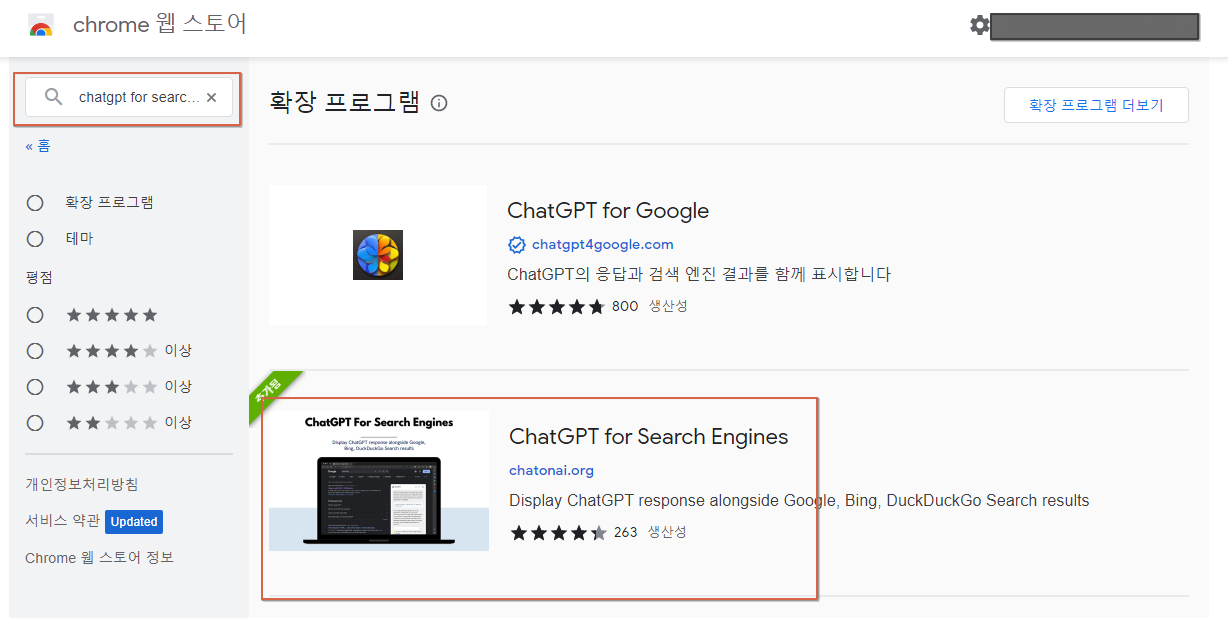The image size is (1228, 618).
Task: Click the 평점 filter heading
Action: (x=38, y=277)
